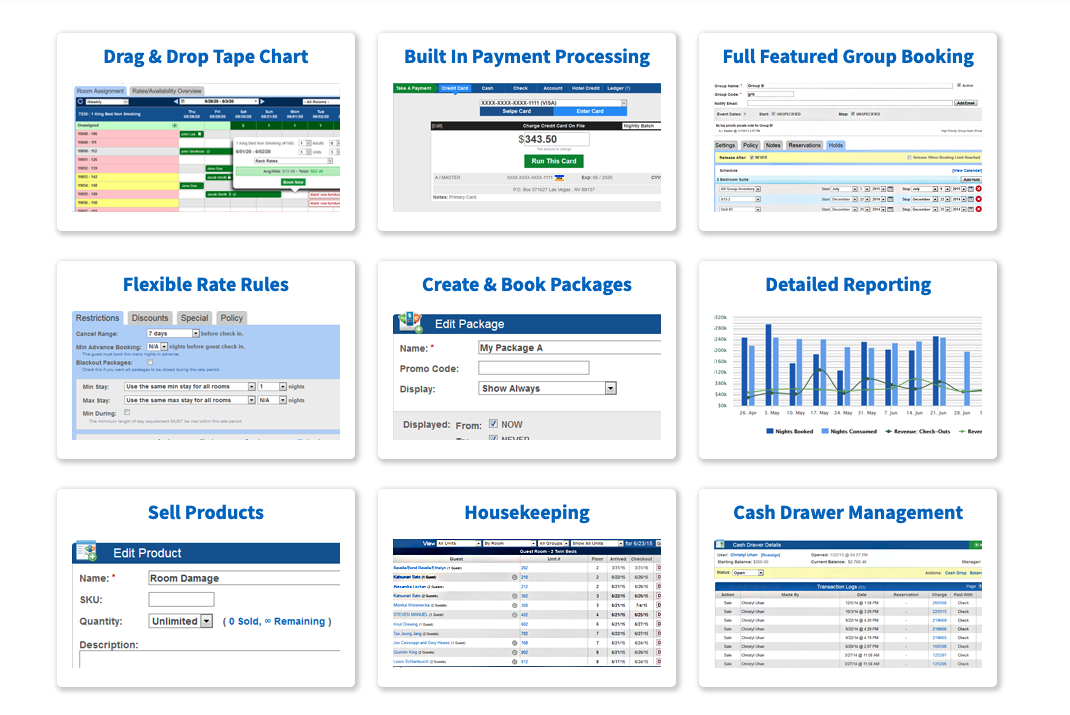Click the Edit Product header icon
This screenshot has width=1070, height=715.
87,551
